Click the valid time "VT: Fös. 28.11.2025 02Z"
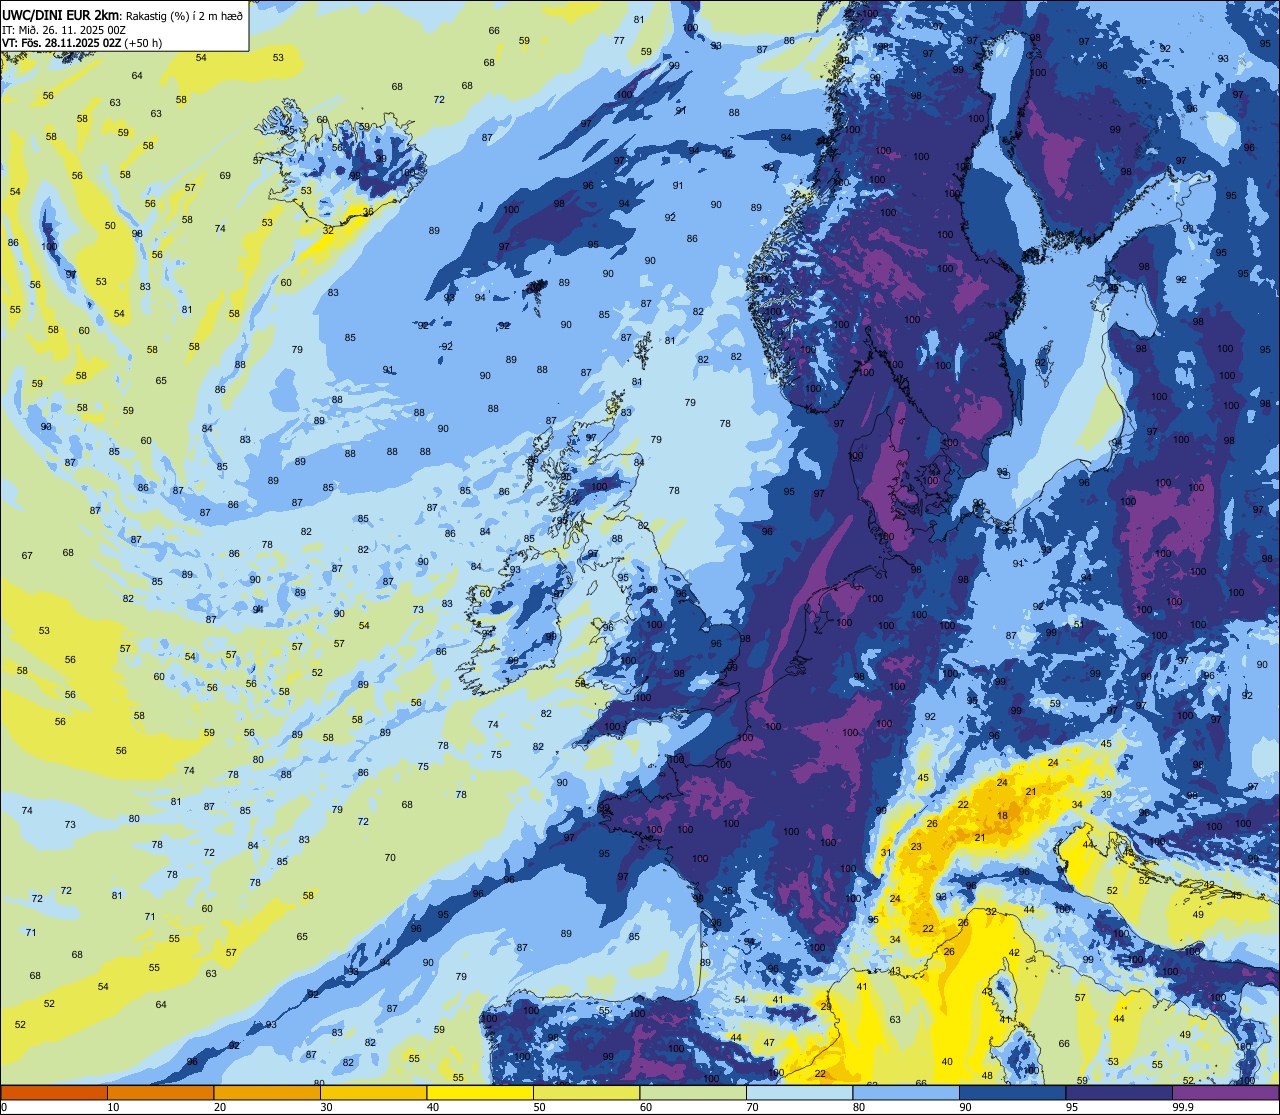 tap(62, 43)
